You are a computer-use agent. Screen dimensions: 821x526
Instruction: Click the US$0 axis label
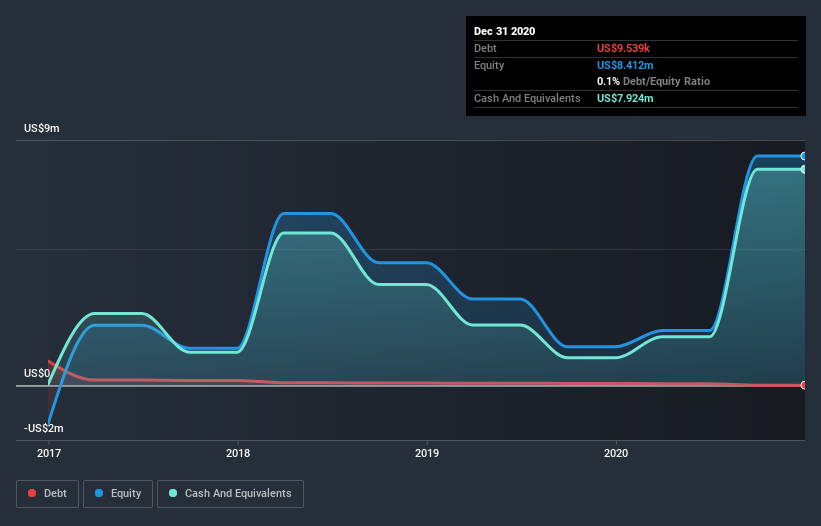click(37, 373)
